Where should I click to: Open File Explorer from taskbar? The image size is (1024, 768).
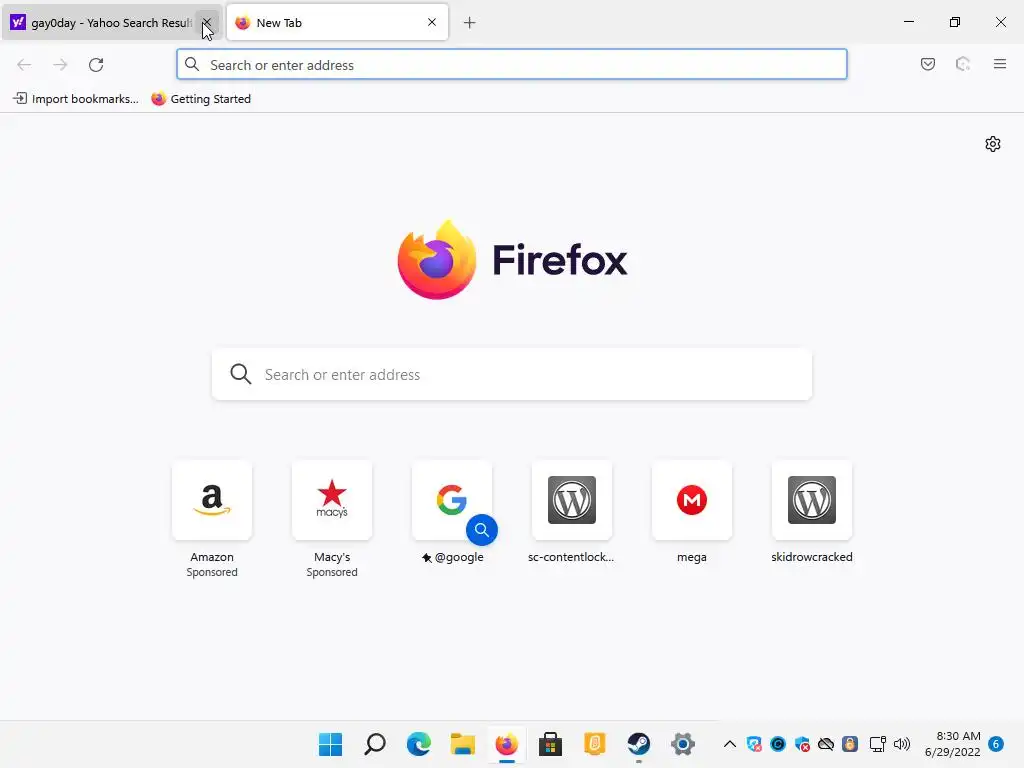[x=462, y=744]
